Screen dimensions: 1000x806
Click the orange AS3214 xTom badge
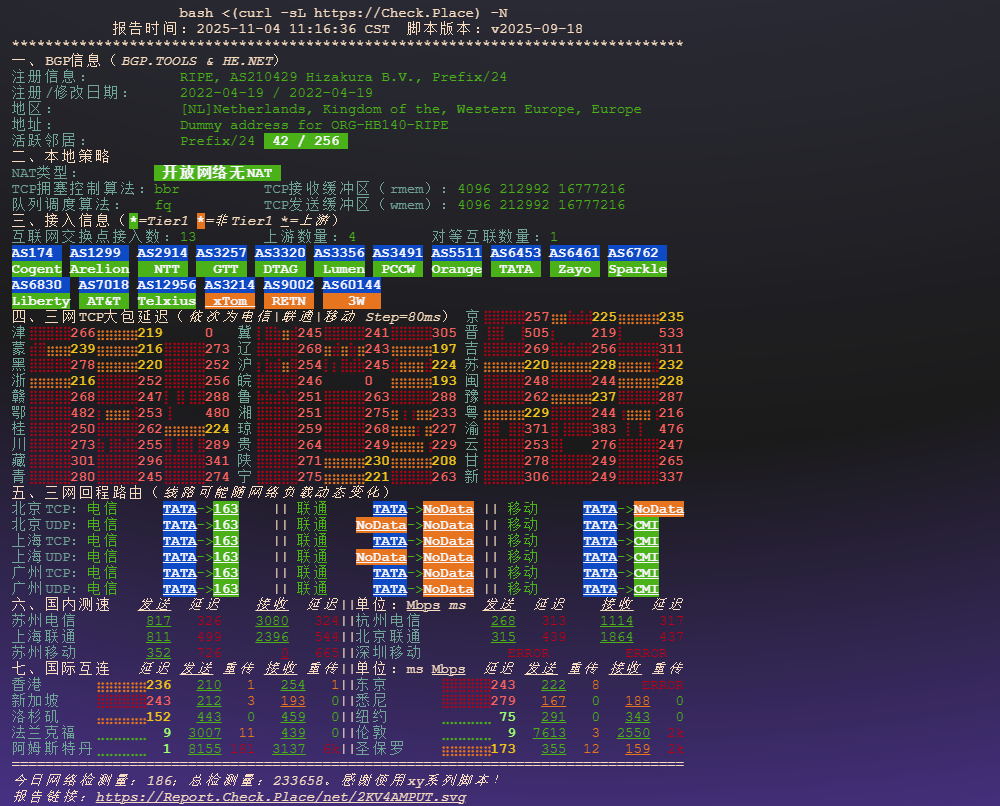pos(230,293)
